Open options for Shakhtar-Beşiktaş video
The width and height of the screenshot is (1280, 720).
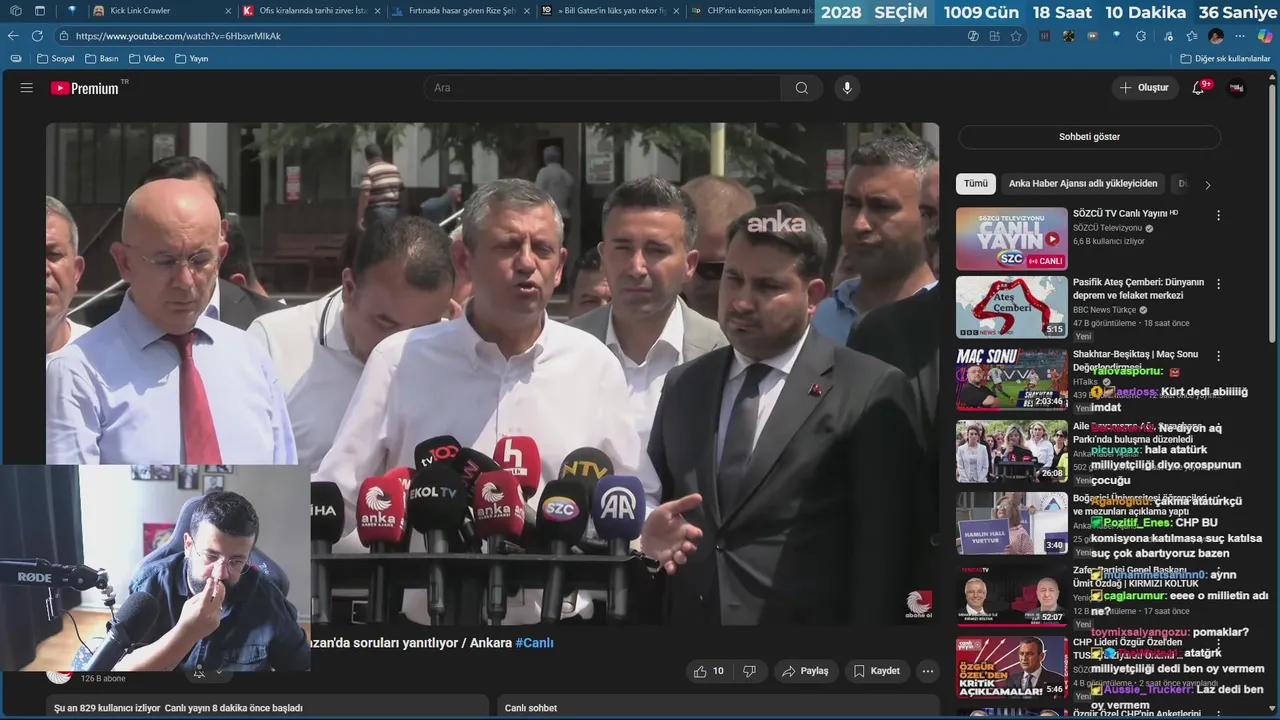[1218, 355]
